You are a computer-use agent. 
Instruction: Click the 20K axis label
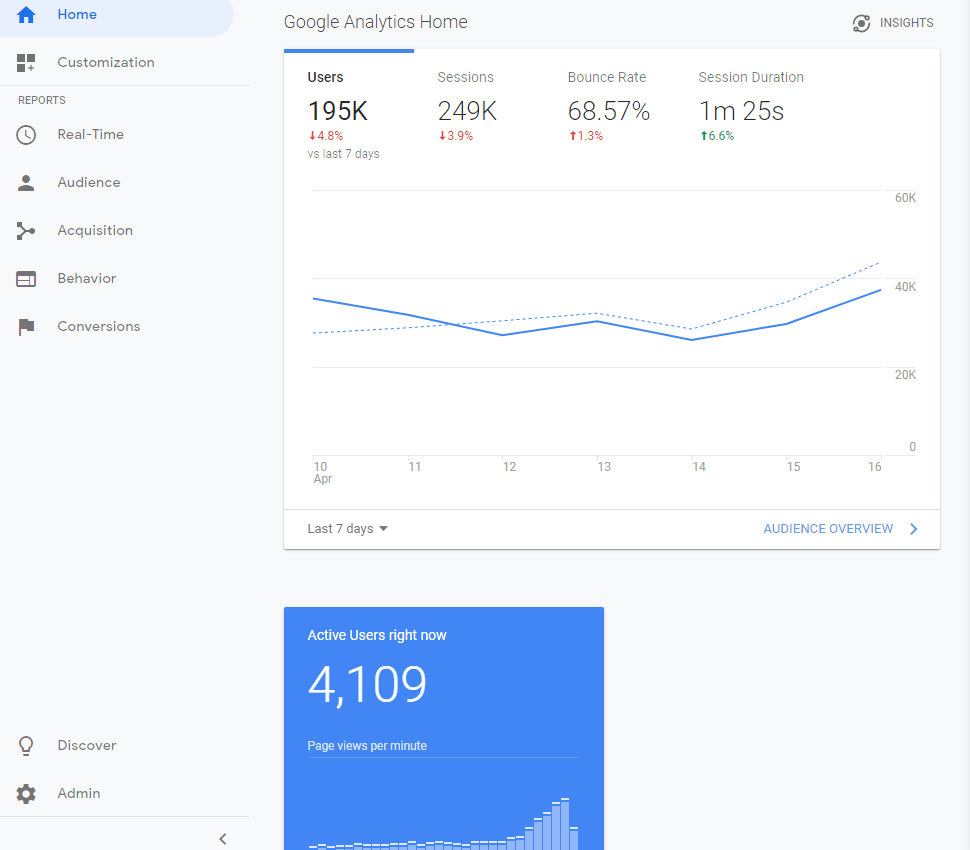coord(905,375)
